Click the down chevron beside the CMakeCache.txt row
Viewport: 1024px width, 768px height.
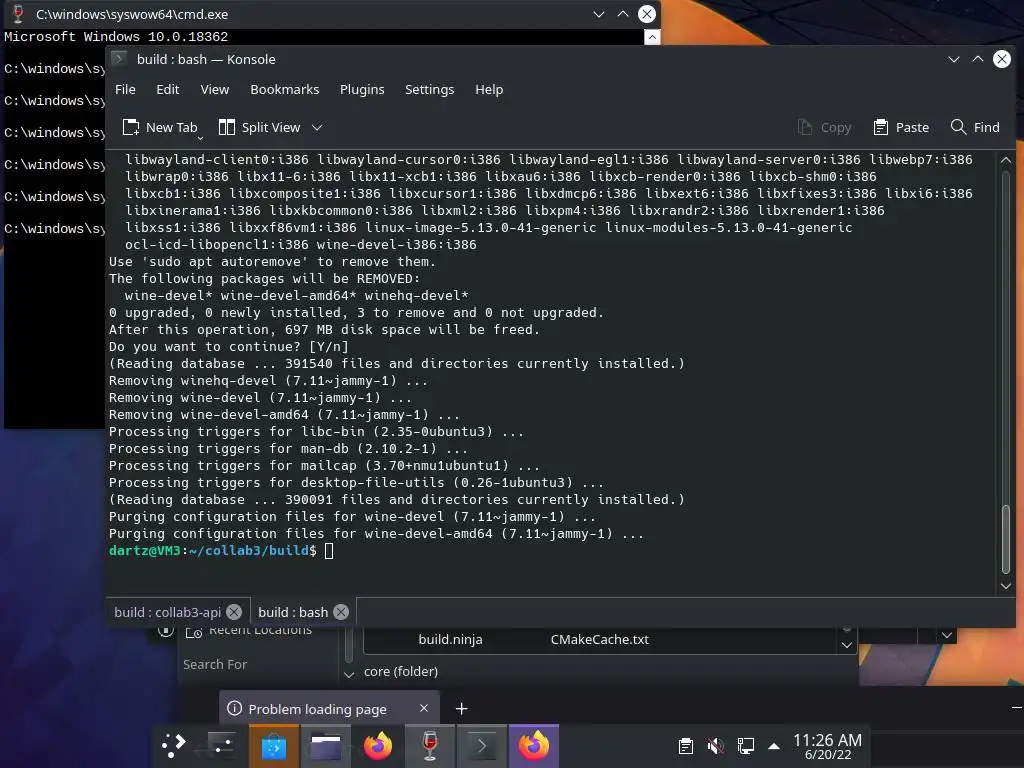point(846,645)
